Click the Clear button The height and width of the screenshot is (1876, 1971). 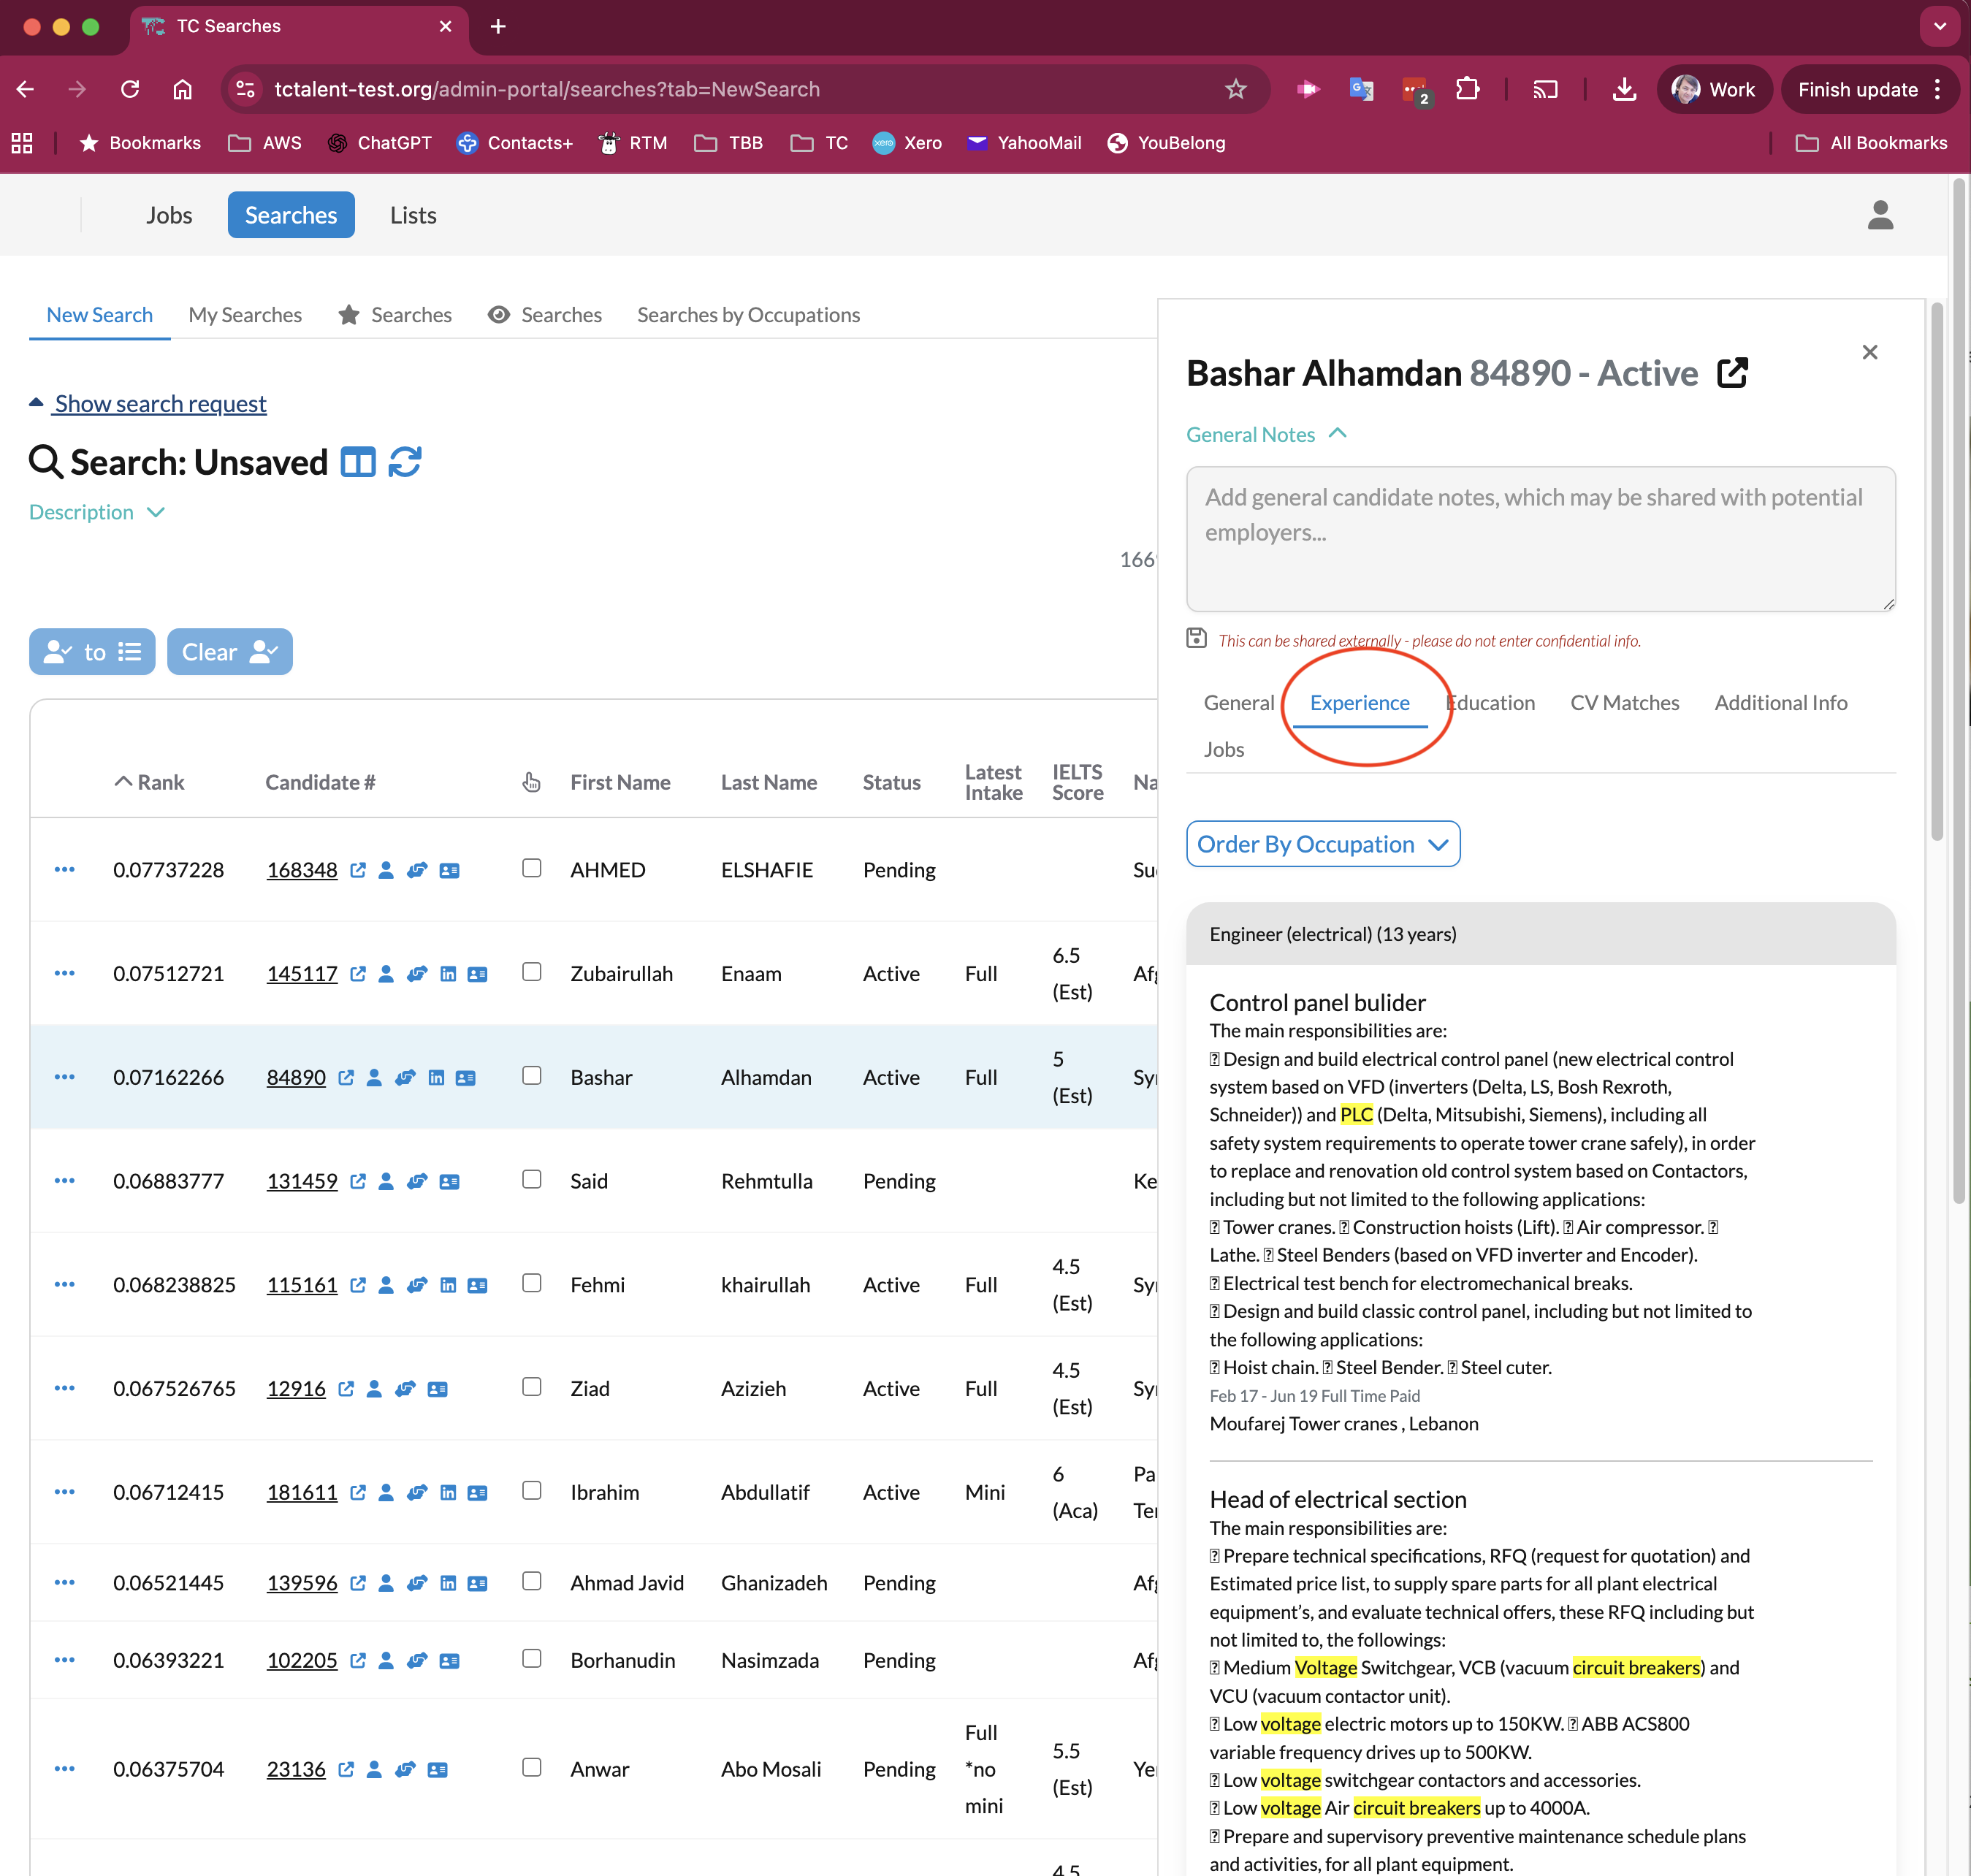coord(229,651)
